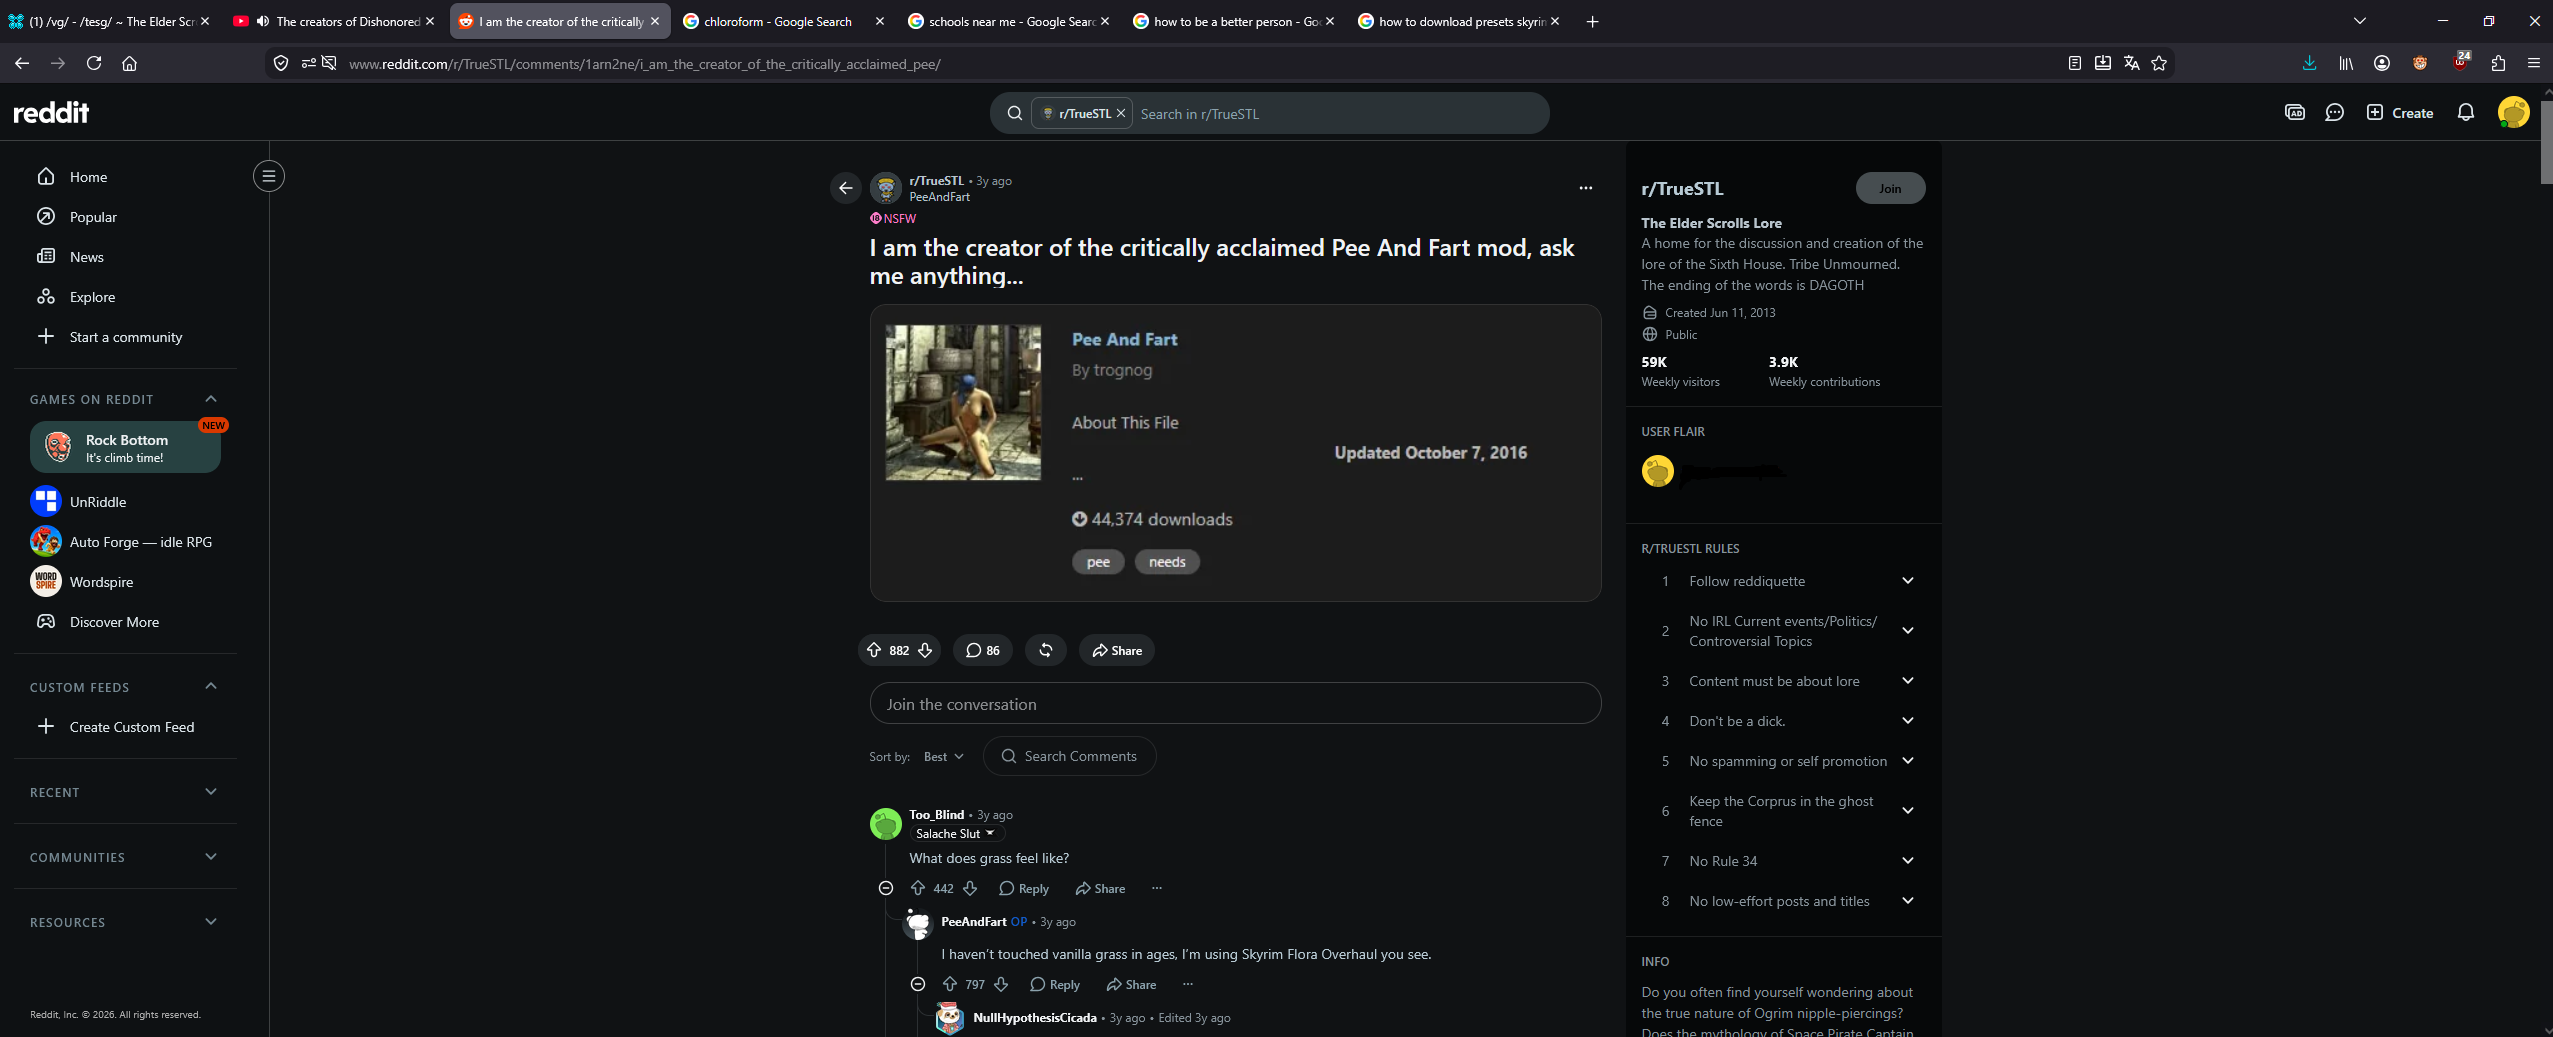Open Popular in Reddit sidebar
Viewport: 2553px width, 1037px height.
coord(126,217)
